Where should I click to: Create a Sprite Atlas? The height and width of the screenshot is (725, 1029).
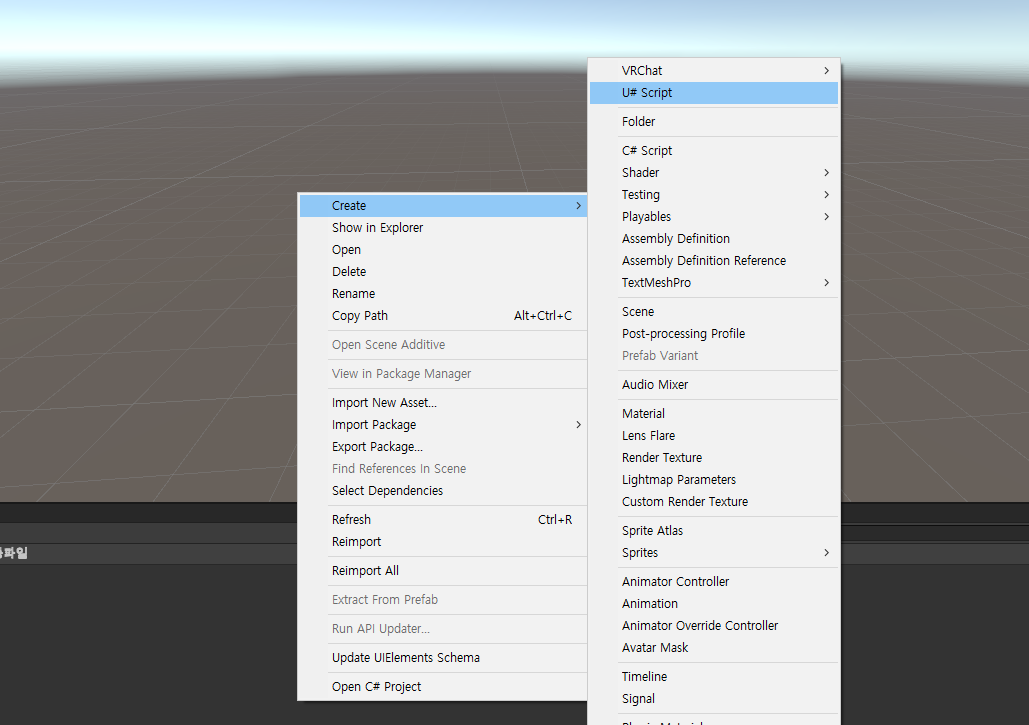[714, 530]
